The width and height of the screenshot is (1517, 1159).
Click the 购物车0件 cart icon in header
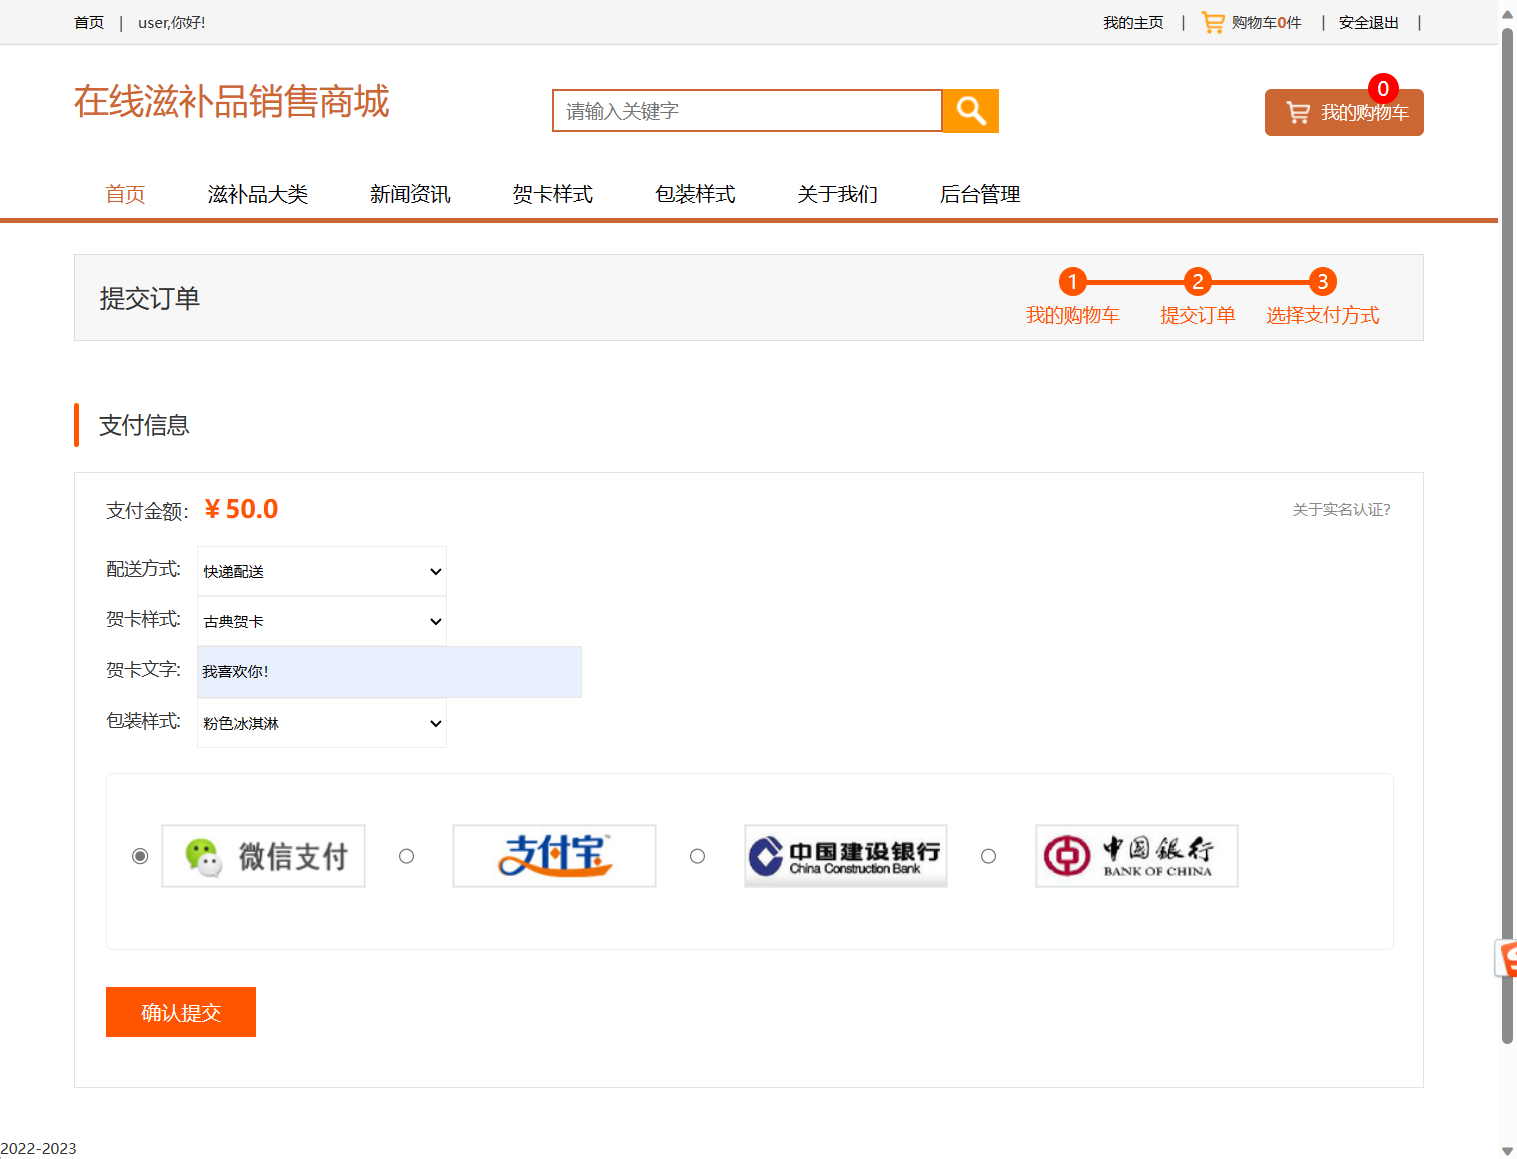coord(1213,22)
